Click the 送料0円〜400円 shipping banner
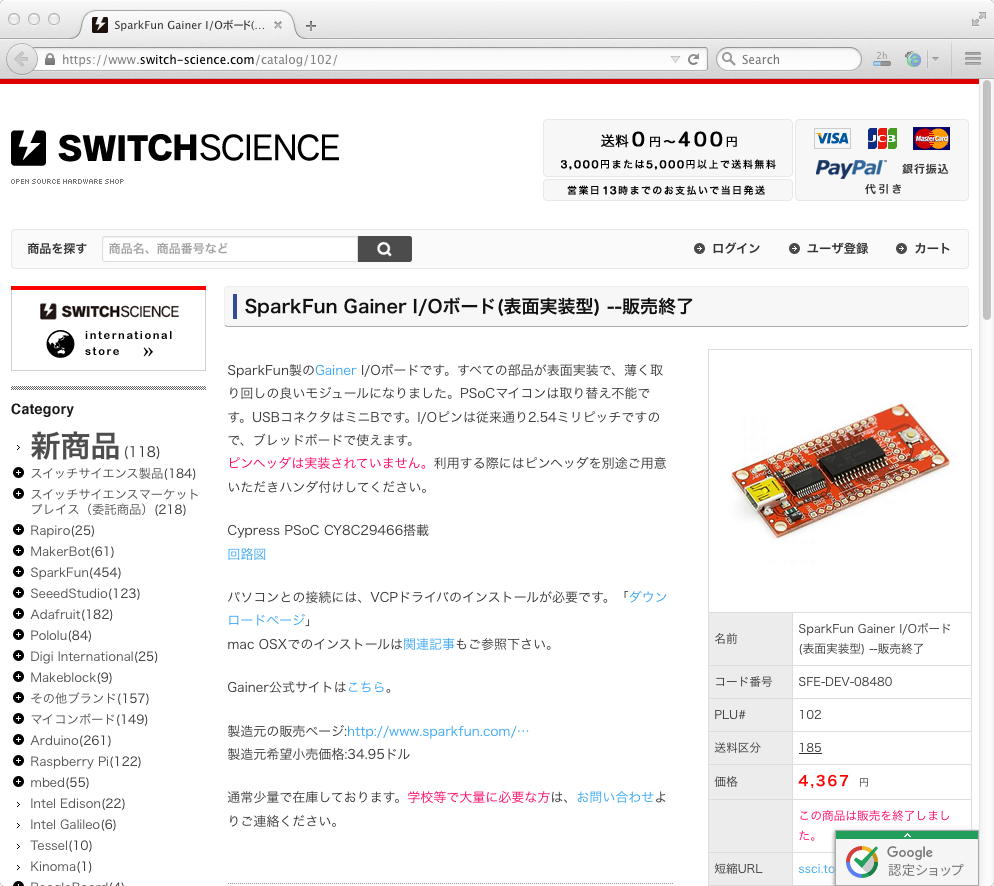The image size is (994, 886). coord(668,149)
